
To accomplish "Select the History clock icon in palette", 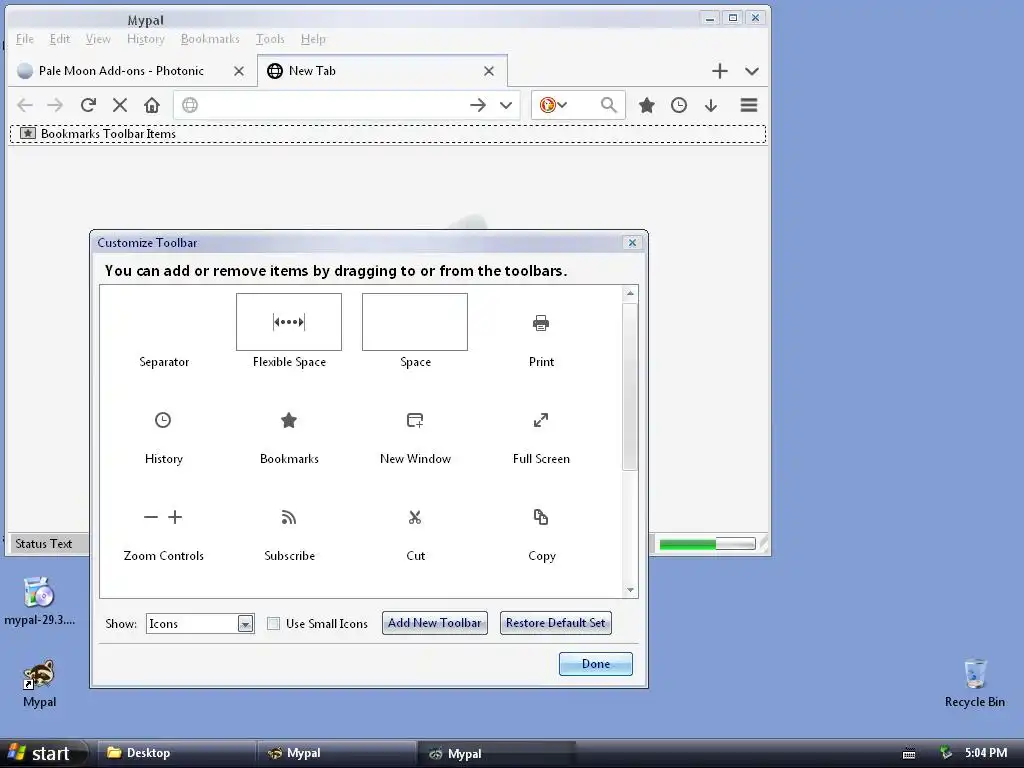I will (x=163, y=420).
